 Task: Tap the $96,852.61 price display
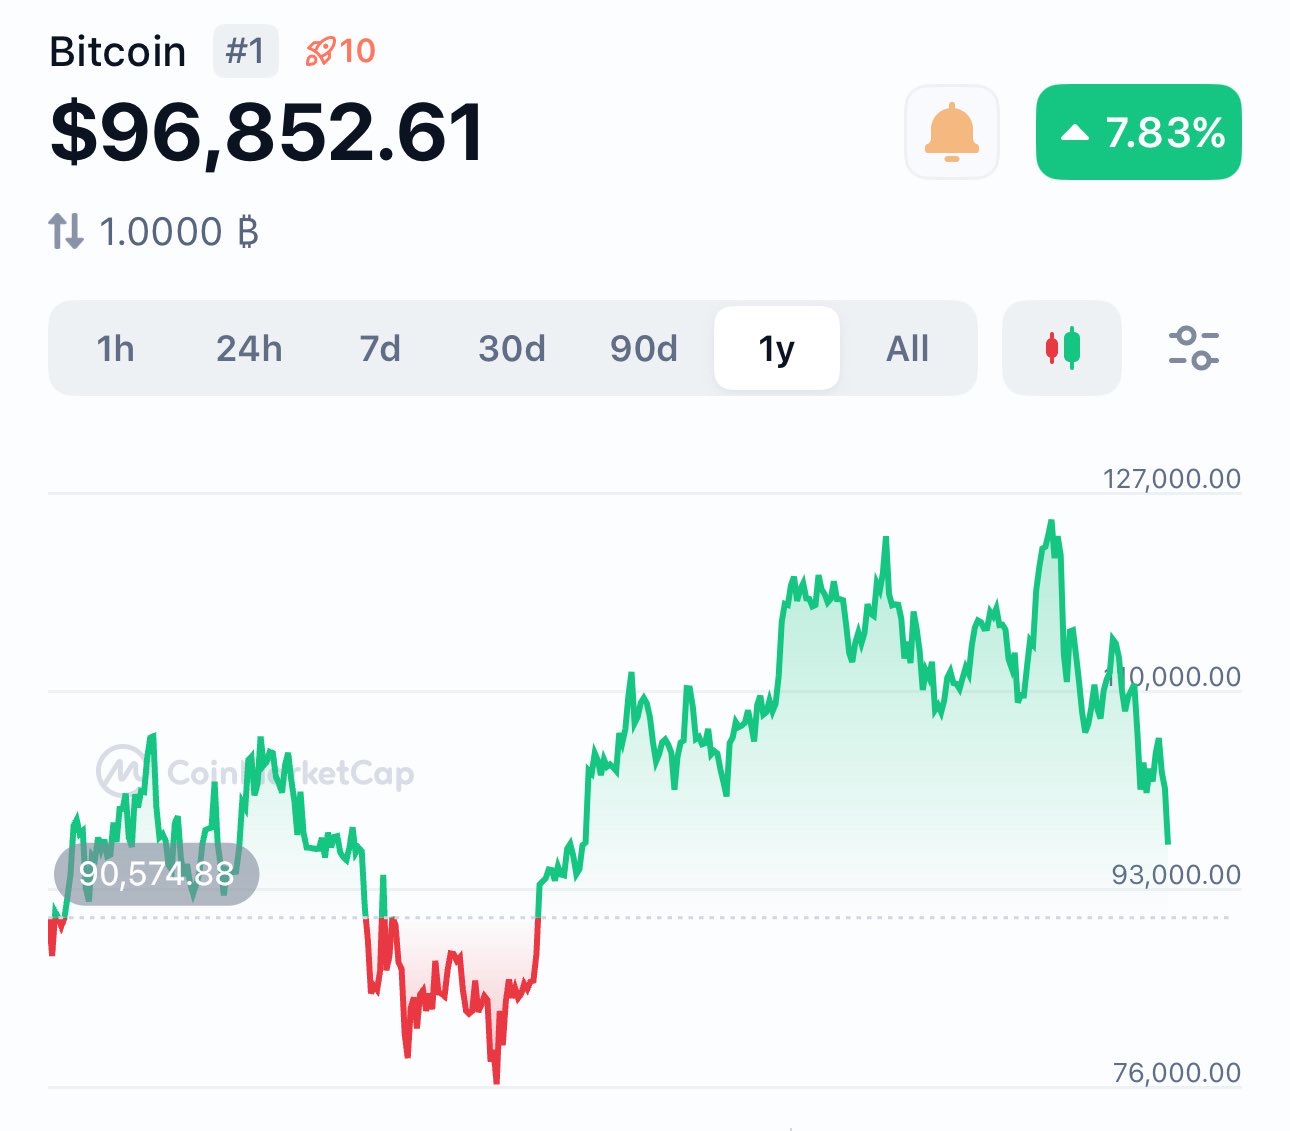[x=267, y=132]
